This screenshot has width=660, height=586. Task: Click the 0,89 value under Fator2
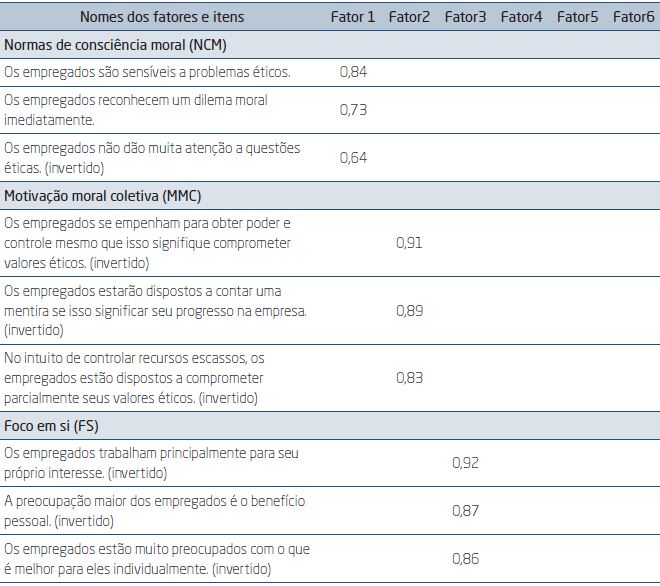tap(410, 310)
